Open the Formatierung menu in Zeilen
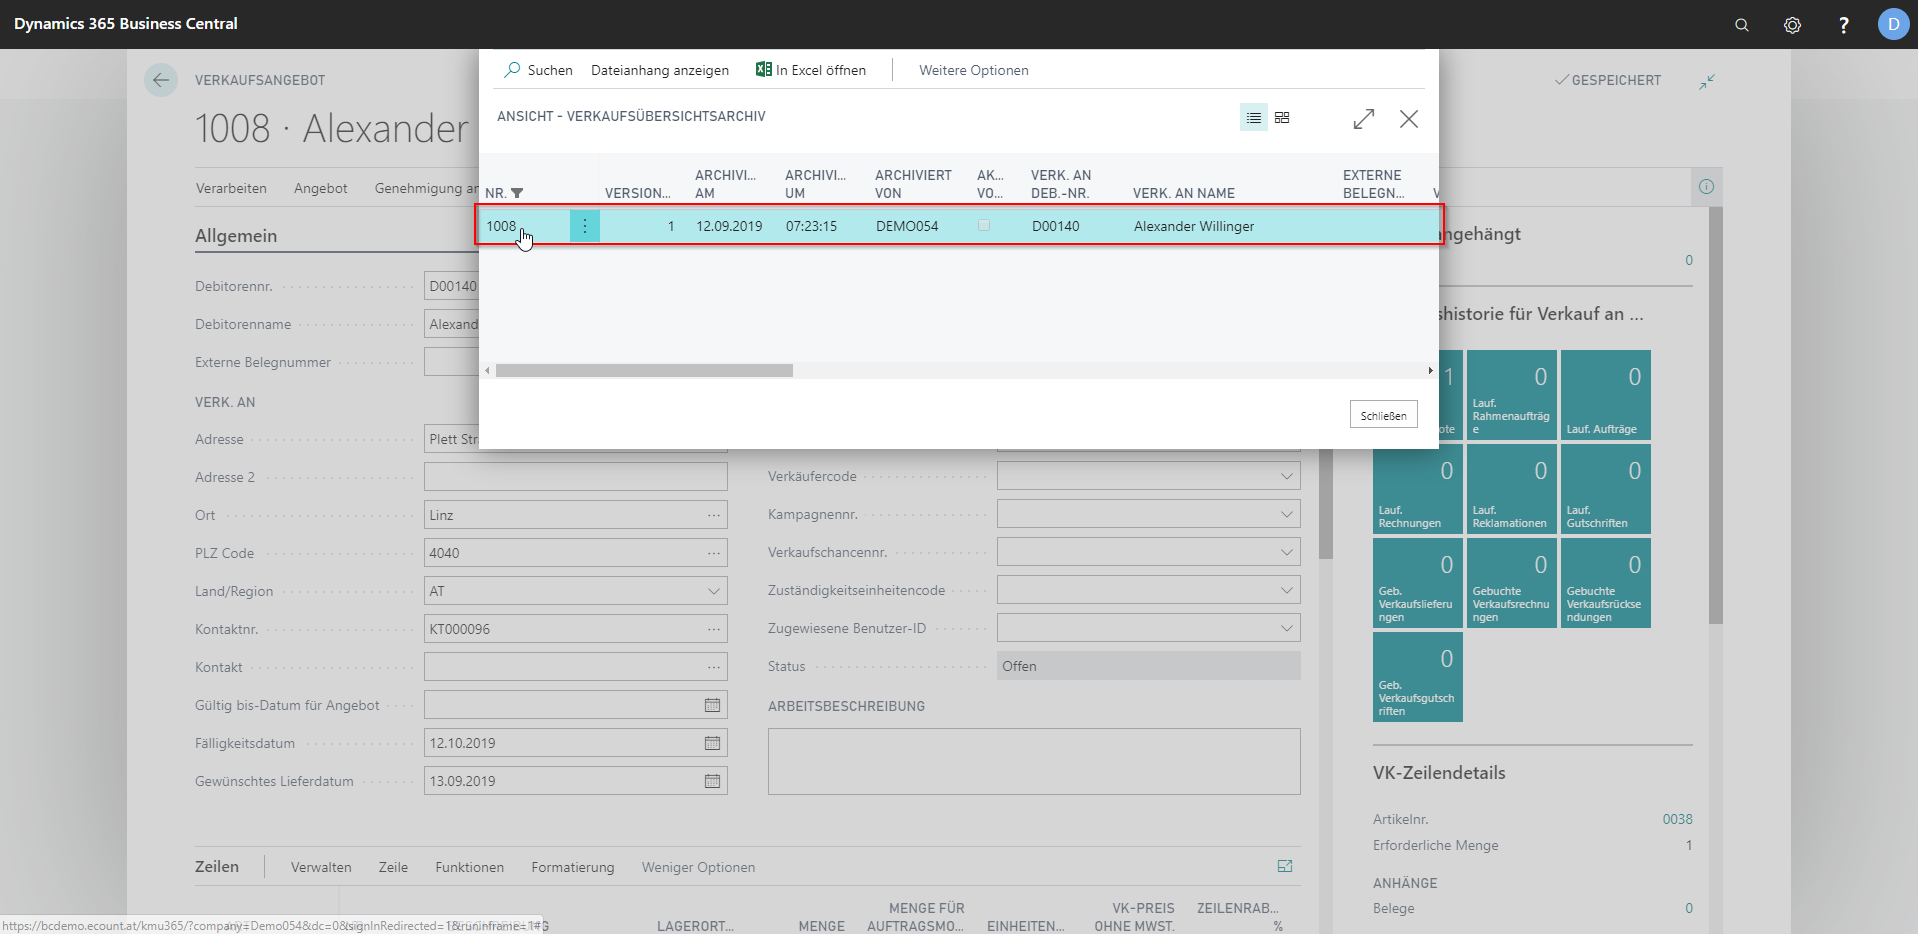 573,867
